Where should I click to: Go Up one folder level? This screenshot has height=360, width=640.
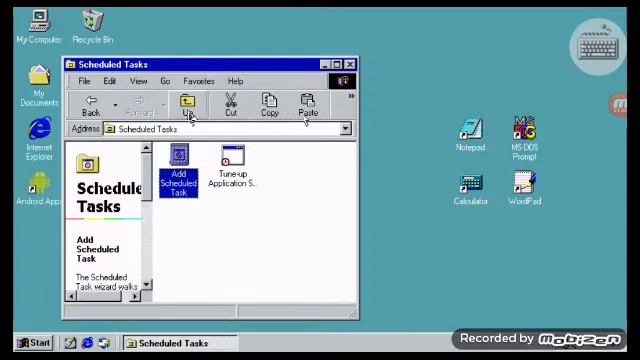coord(187,106)
